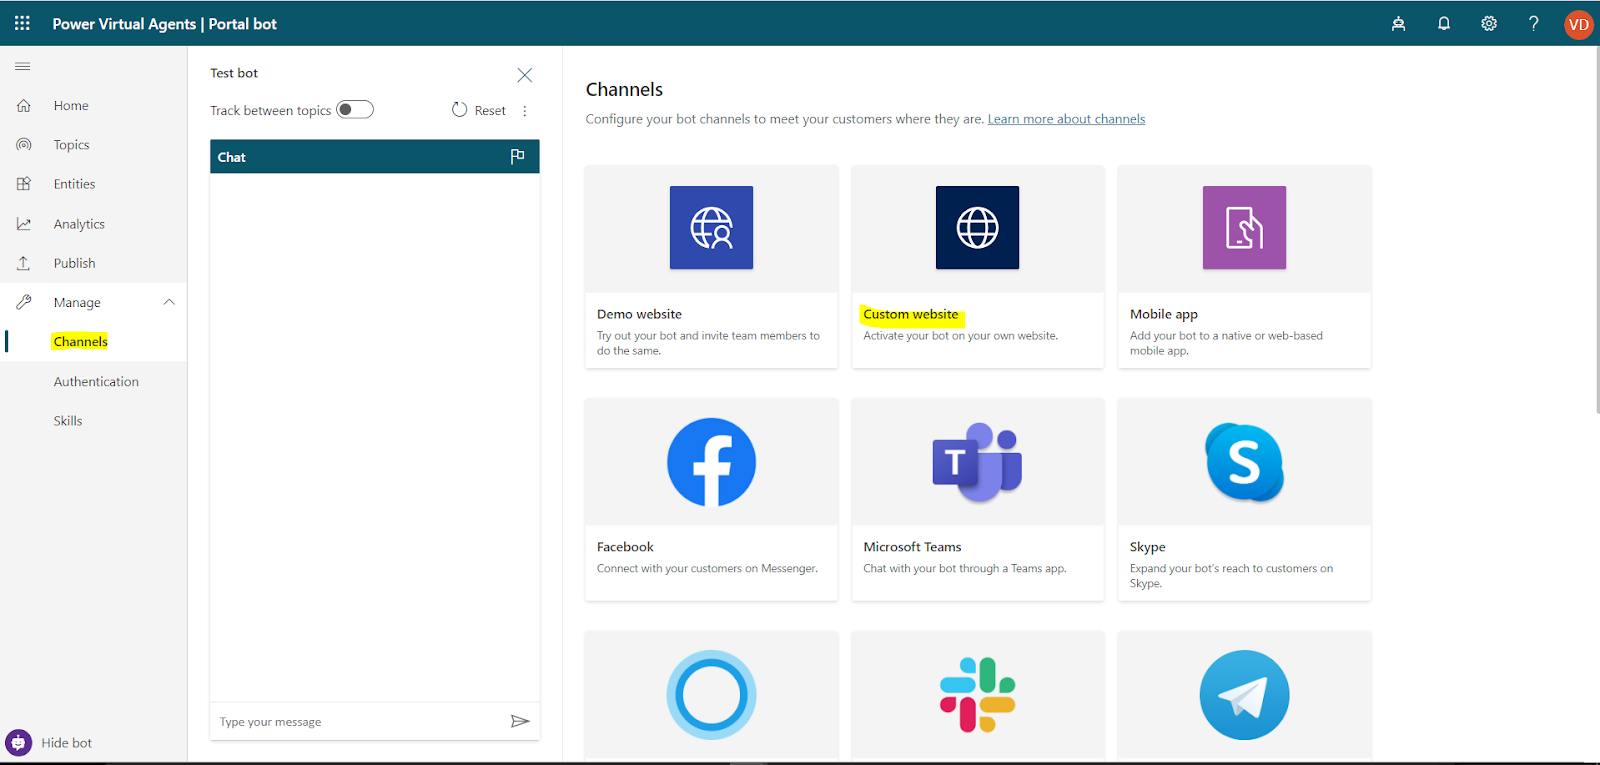Click the Manage label in sidebar
The height and width of the screenshot is (765, 1600).
tap(77, 303)
